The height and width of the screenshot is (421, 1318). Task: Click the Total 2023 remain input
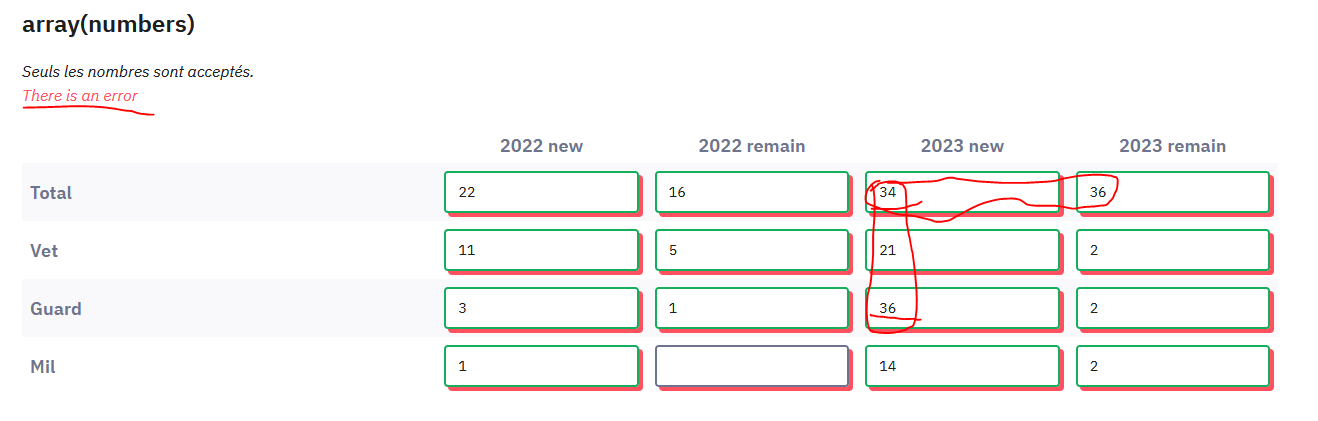coord(1173,192)
